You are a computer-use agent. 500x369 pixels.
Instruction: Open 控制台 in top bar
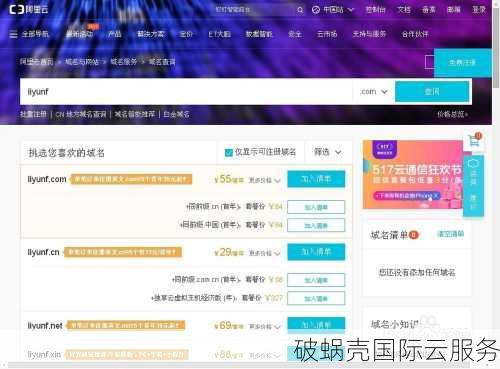(x=375, y=10)
